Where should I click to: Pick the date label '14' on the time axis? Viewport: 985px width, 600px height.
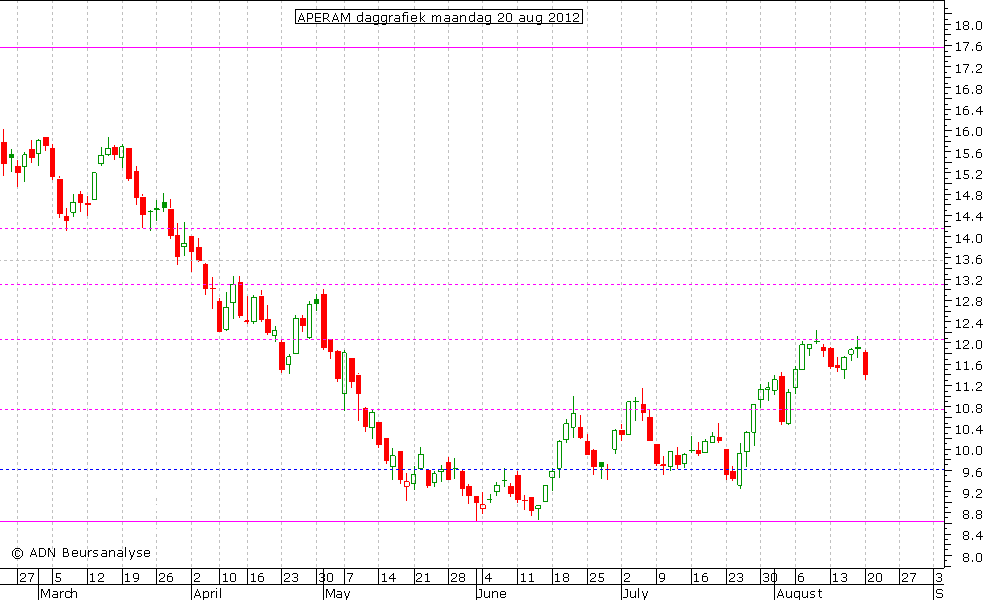click(x=388, y=577)
